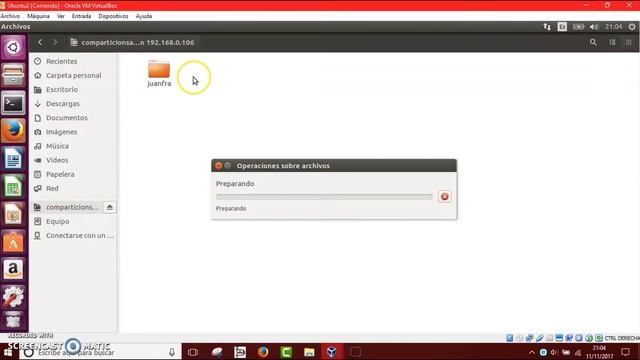Viewport: 640px width, 360px height.
Task: Launch the Terminal from the dock
Action: (x=13, y=103)
